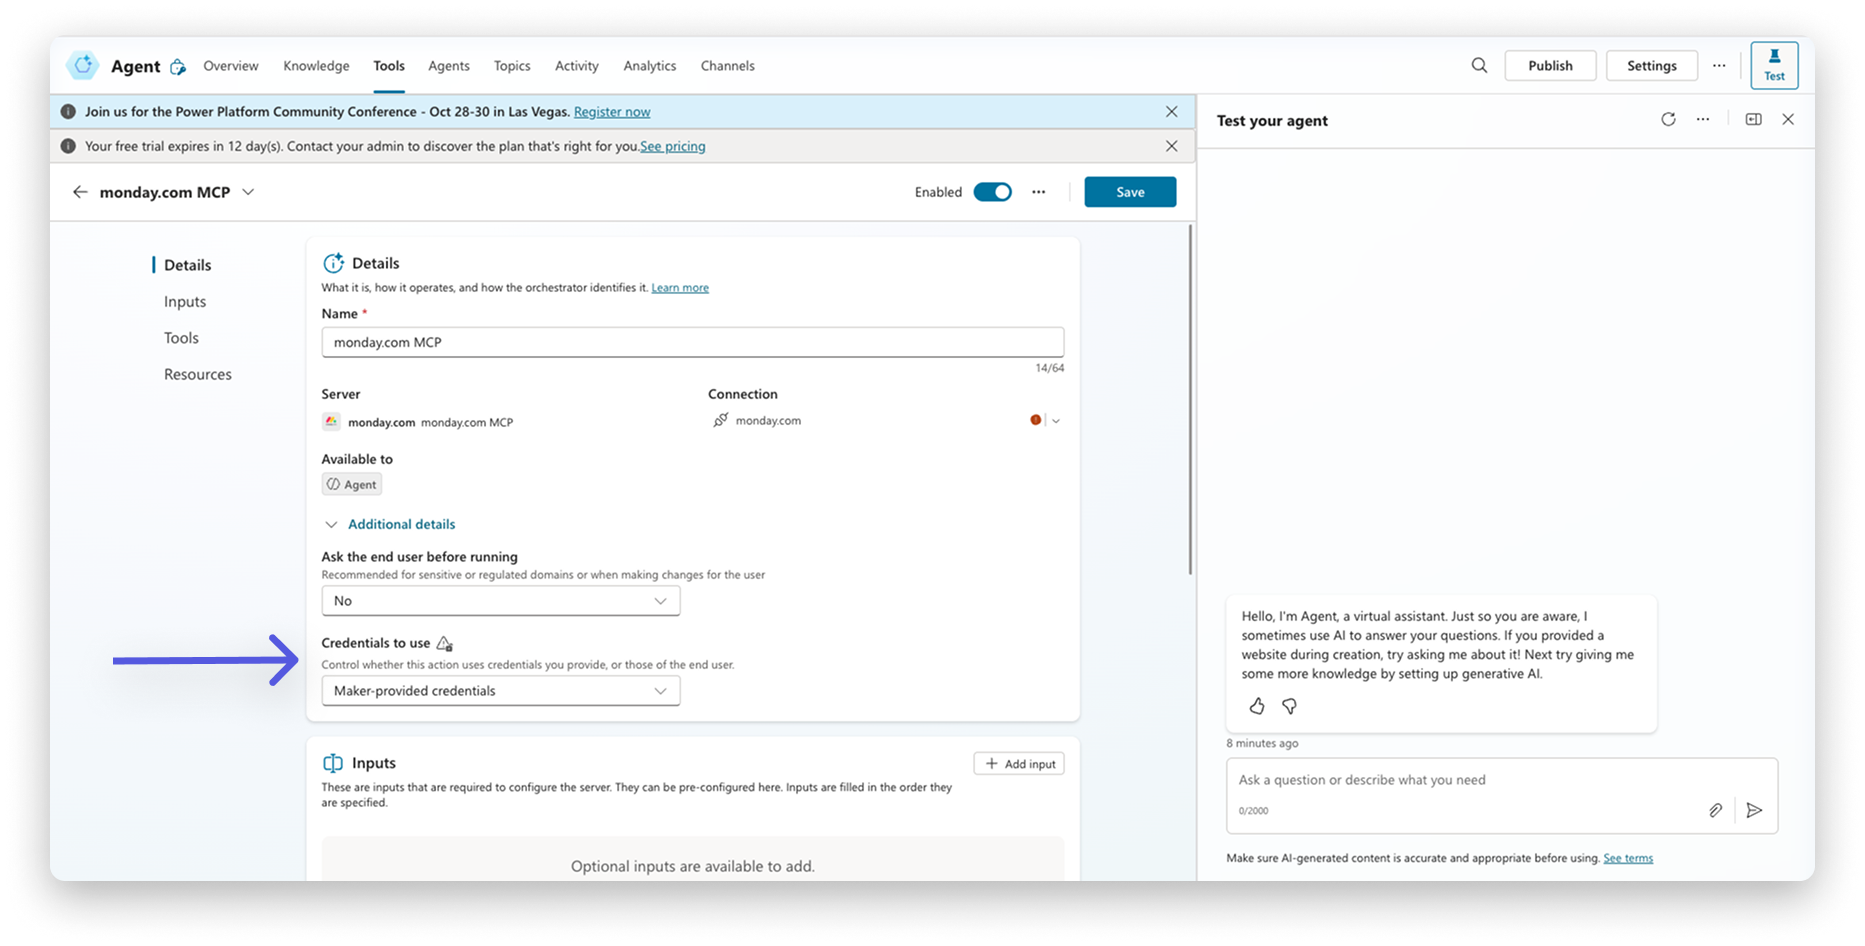Click the agent edit icon beside Agent title
The height and width of the screenshot is (946, 1865).
(178, 67)
